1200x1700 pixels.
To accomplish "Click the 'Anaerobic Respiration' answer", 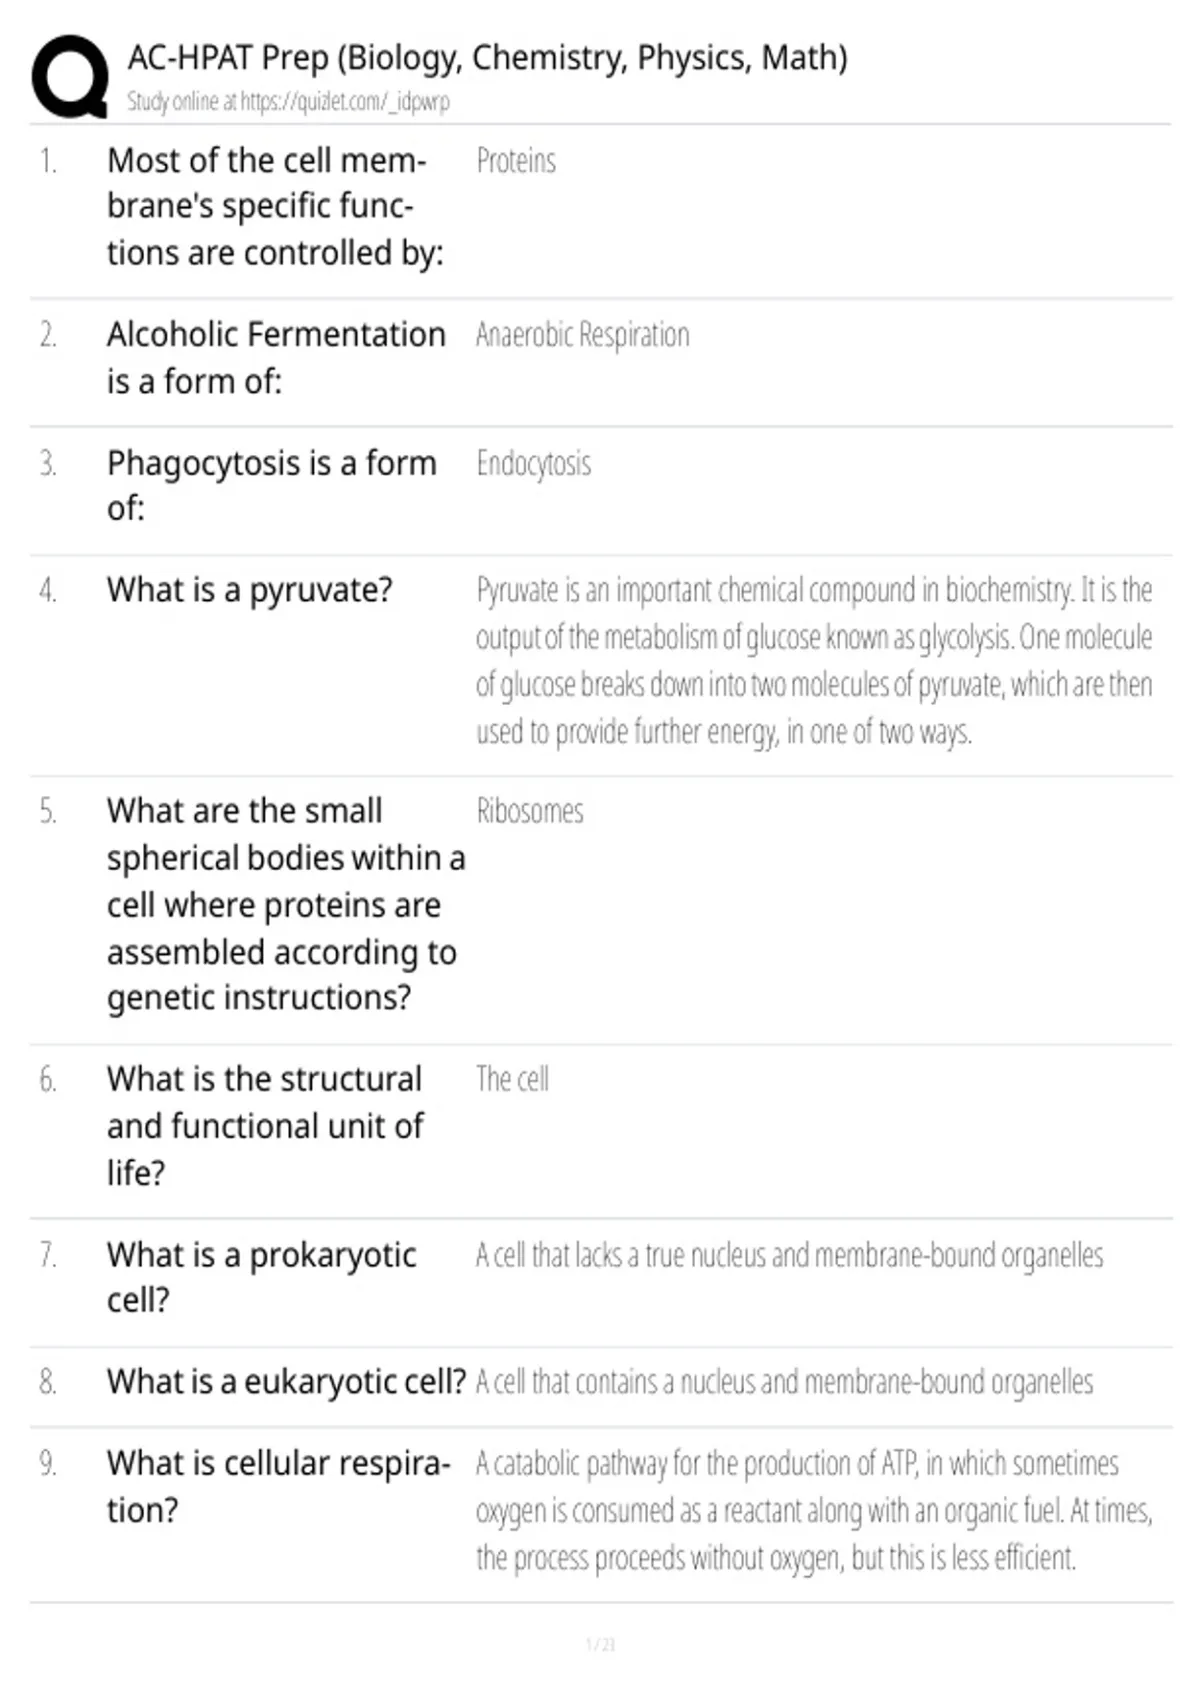I will (x=583, y=335).
